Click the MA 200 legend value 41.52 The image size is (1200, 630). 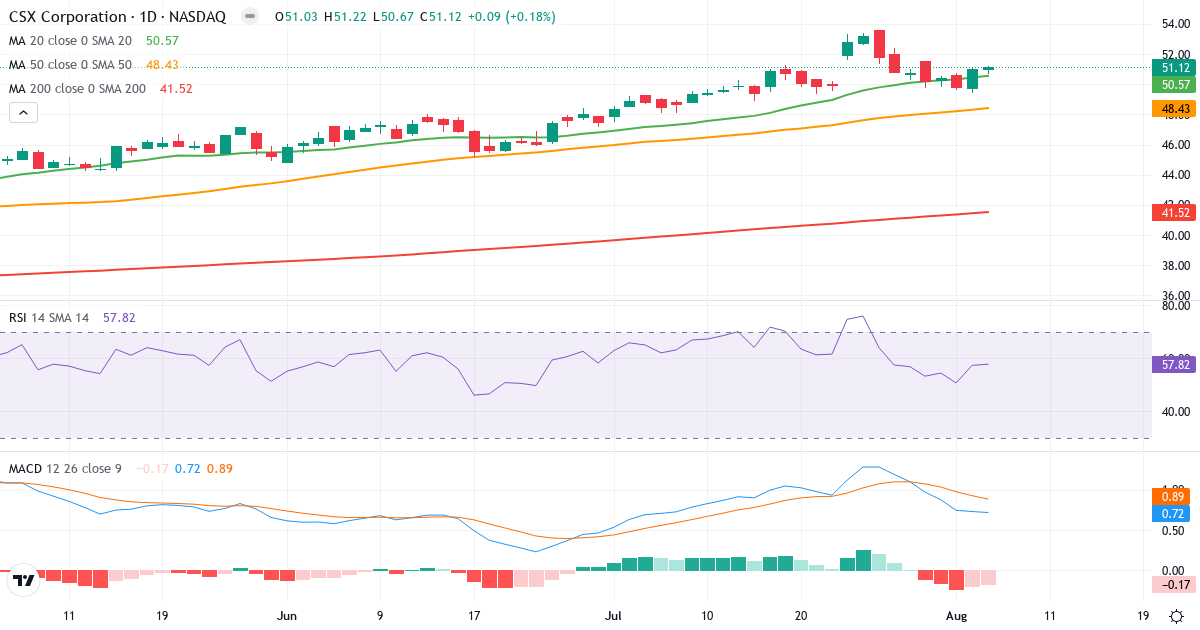176,88
